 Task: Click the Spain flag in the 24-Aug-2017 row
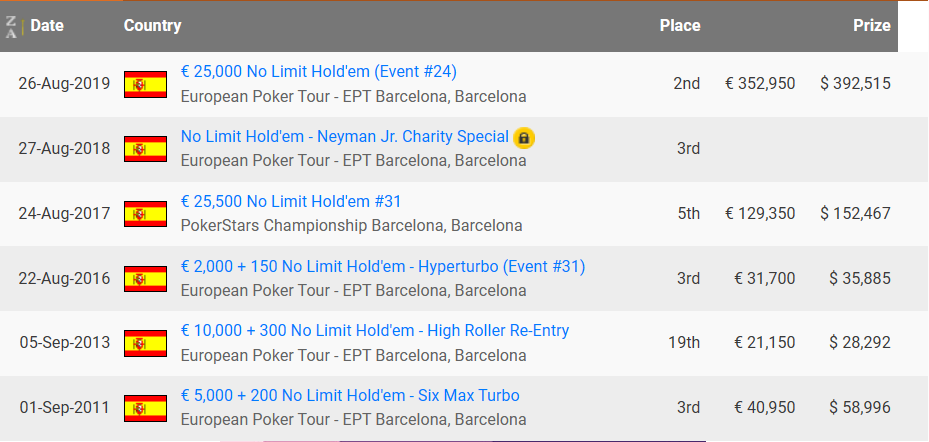(x=145, y=214)
